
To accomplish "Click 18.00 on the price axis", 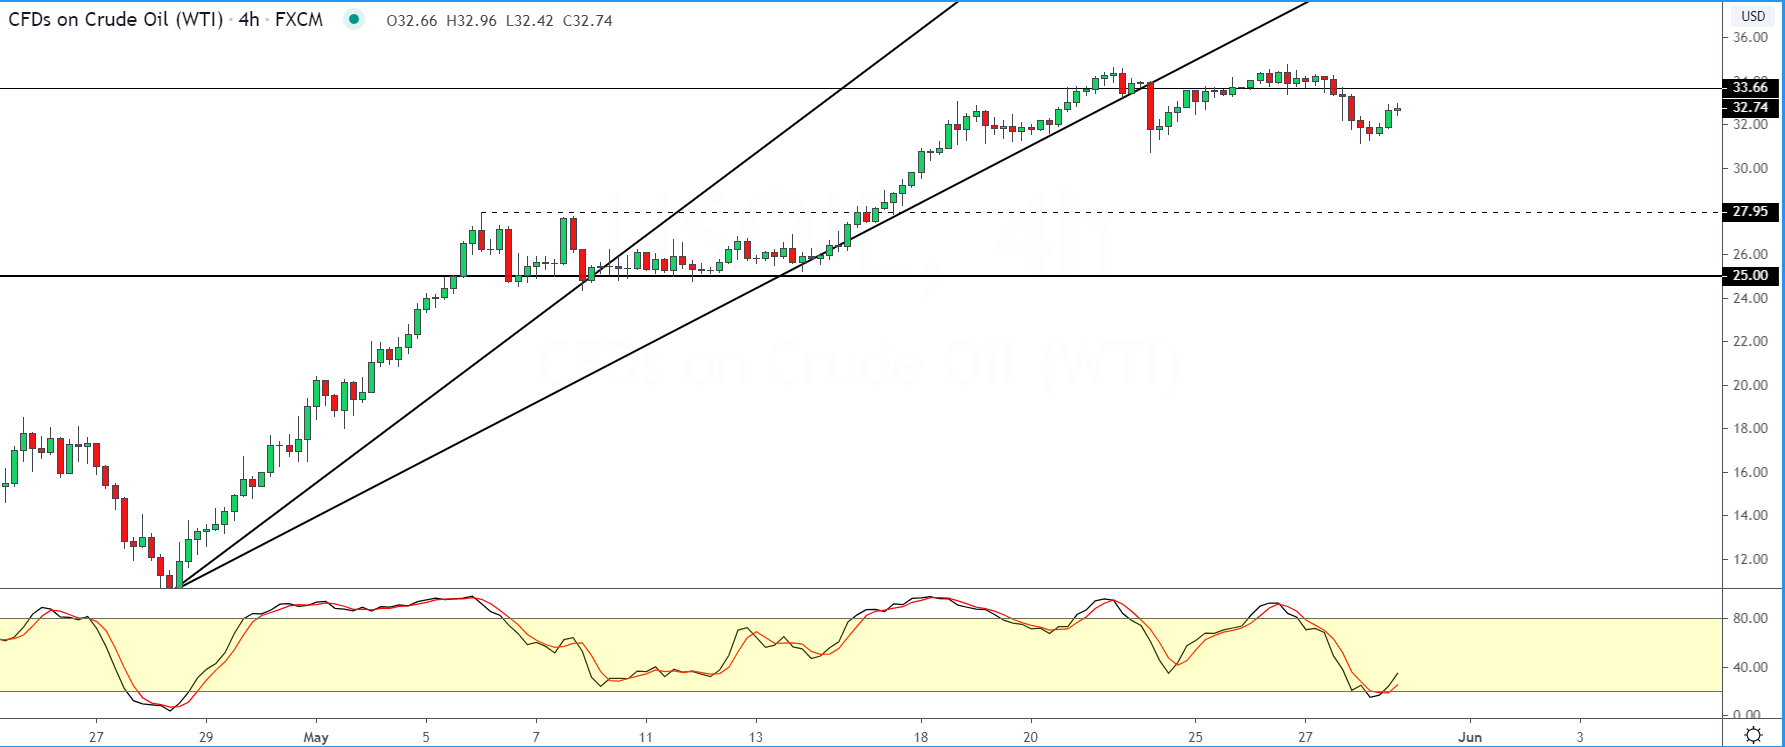I will (1750, 429).
